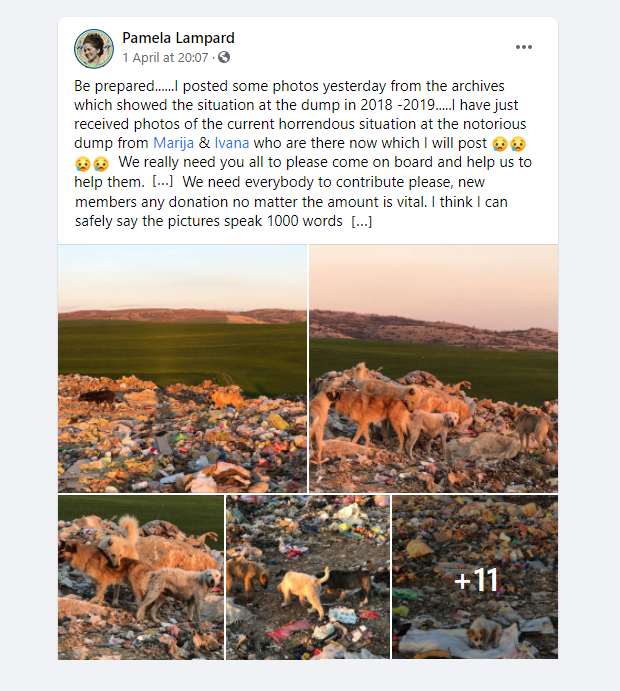The width and height of the screenshot is (620, 691).
Task: Click the '1 April at 20:07' timestamp
Action: [165, 58]
